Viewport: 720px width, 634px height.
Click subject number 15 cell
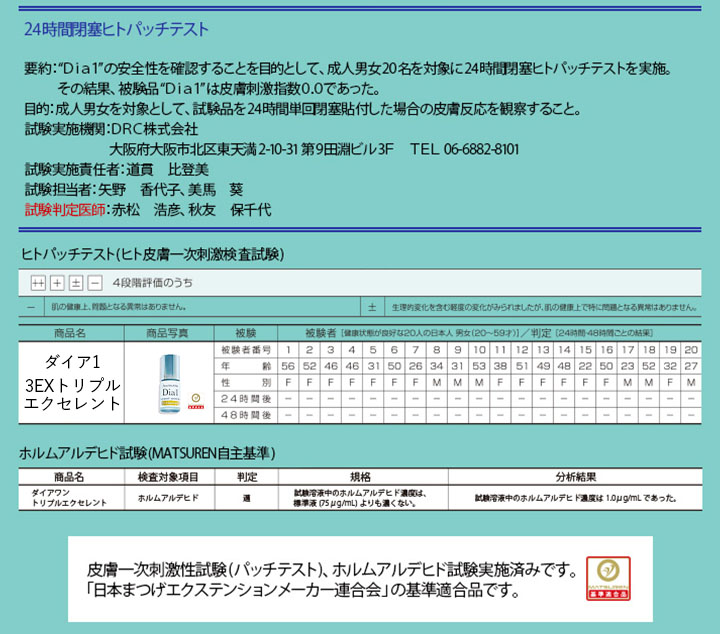(585, 350)
